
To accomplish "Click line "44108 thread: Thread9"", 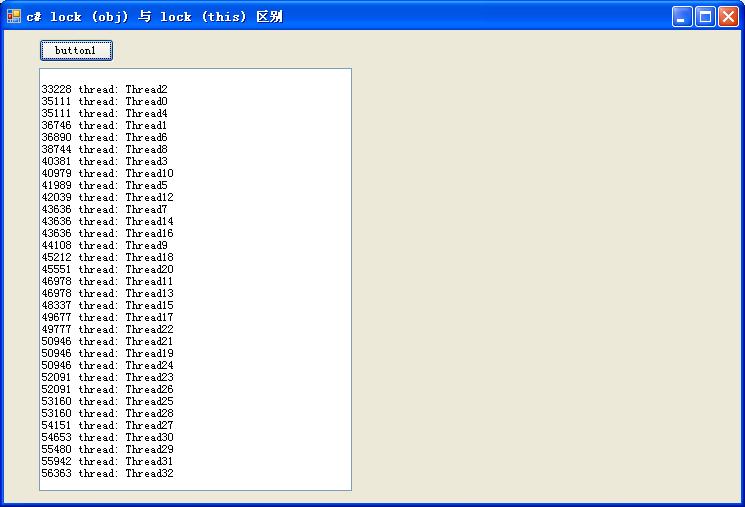I will coord(105,245).
